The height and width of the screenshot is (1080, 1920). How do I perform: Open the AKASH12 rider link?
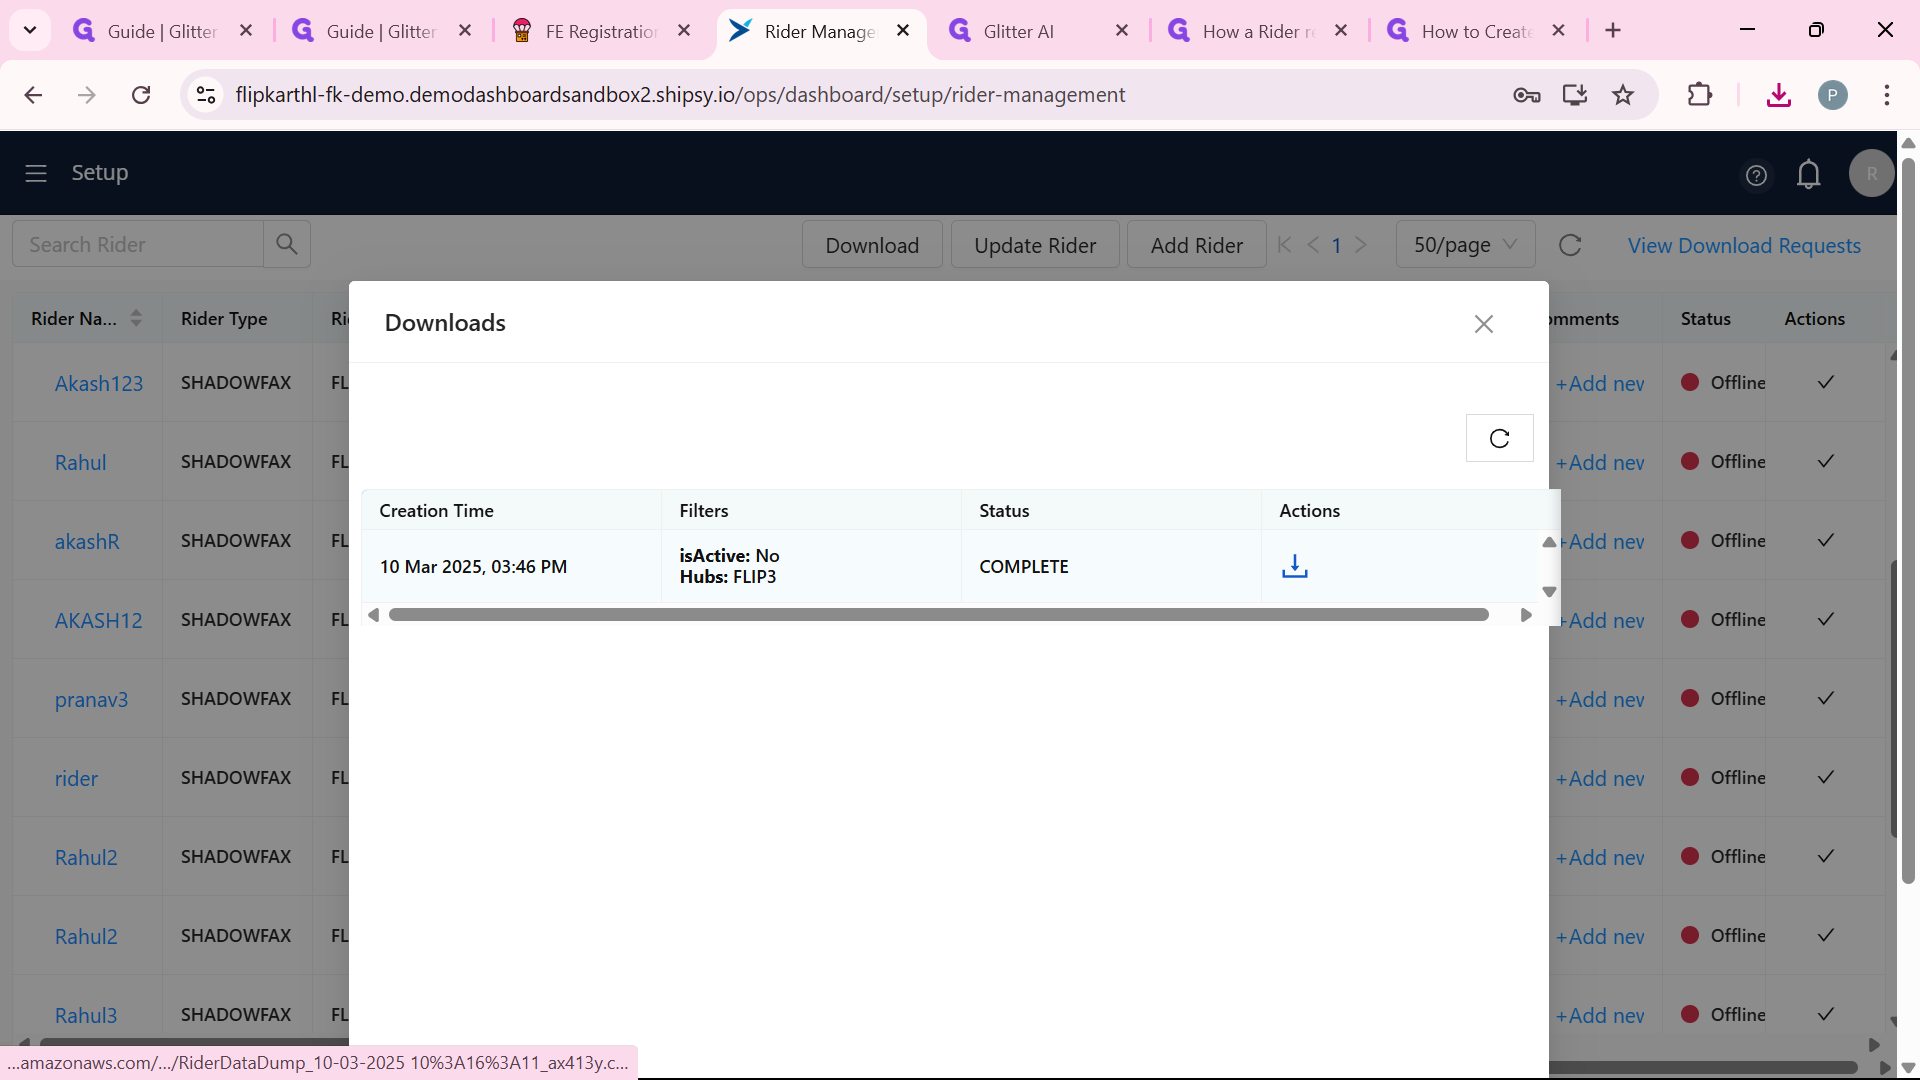pos(98,620)
